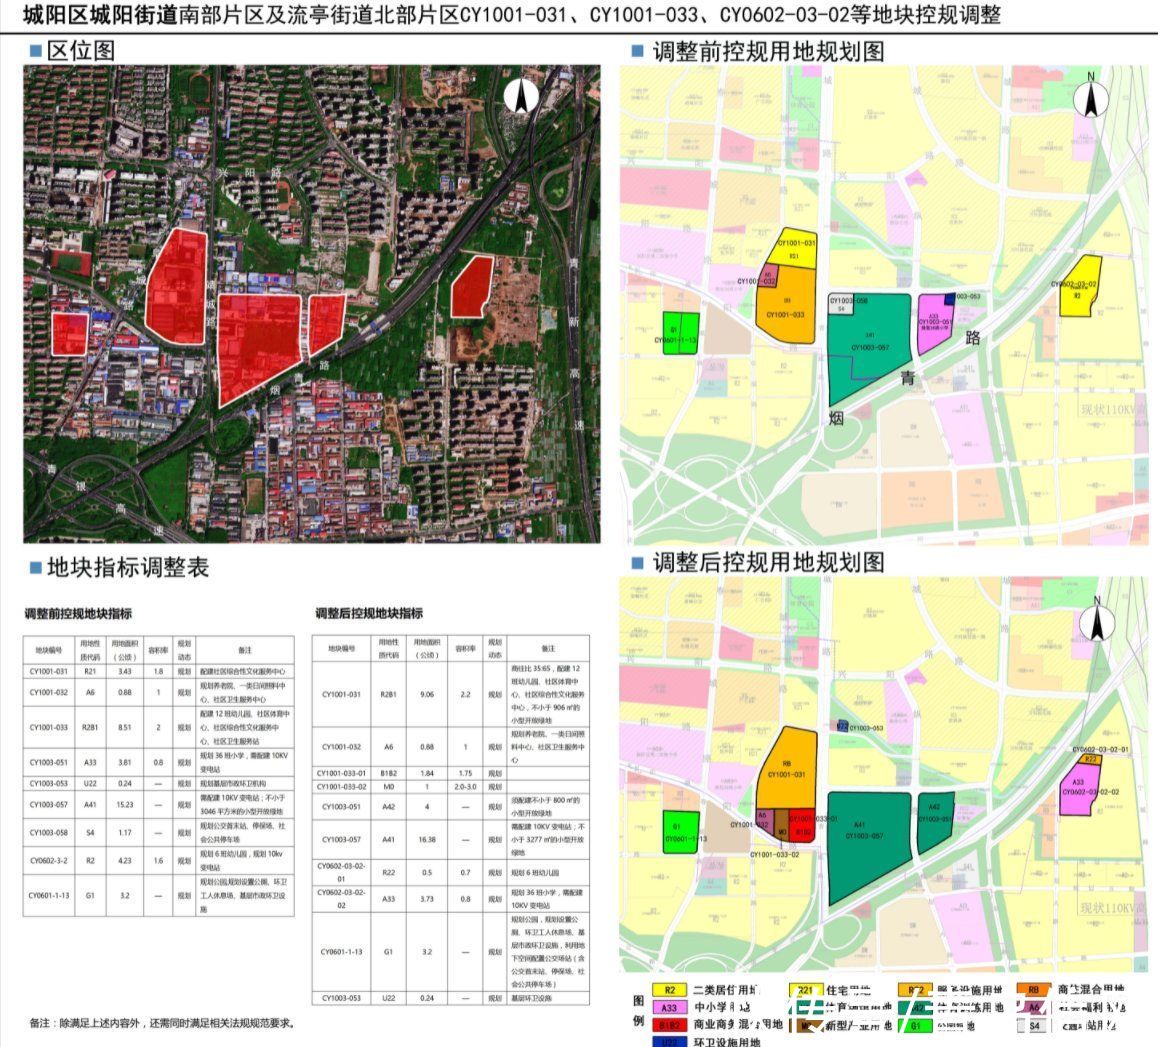Screen dimensions: 1158x1047
Task: Click the 调整前控规用地规划图 heading
Action: pos(768,51)
